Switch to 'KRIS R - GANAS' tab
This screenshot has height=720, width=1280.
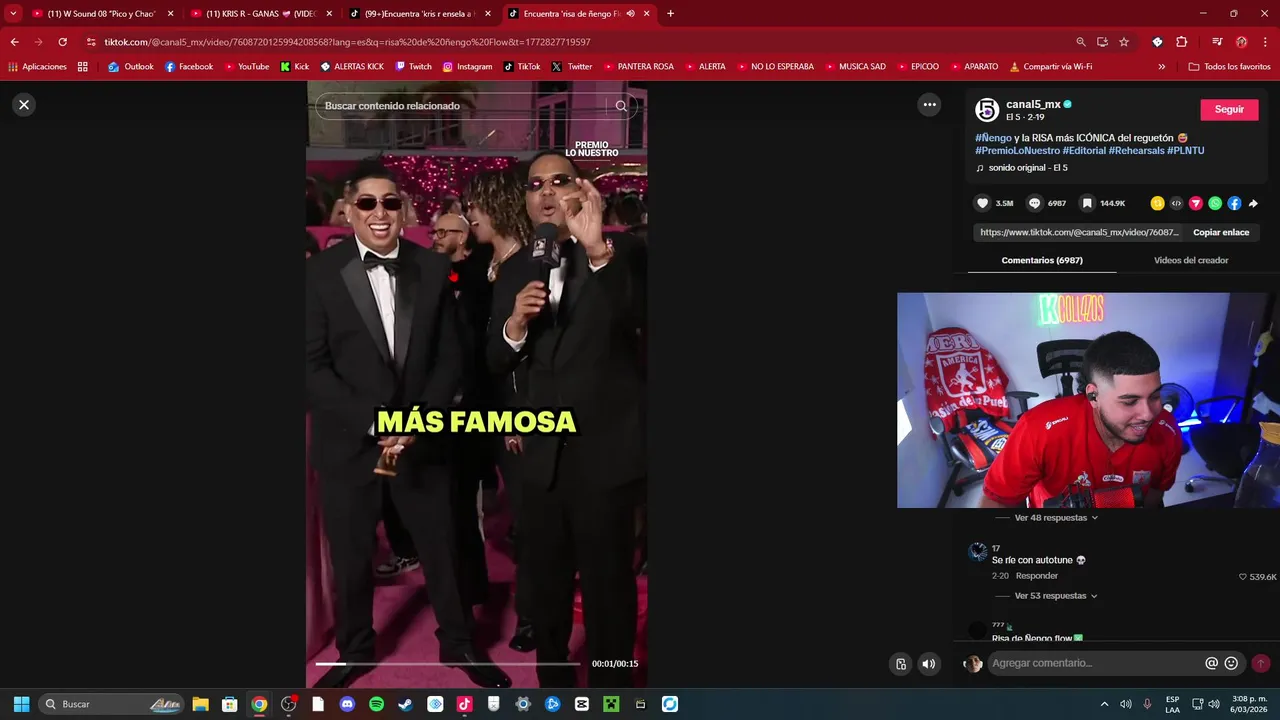click(261, 14)
